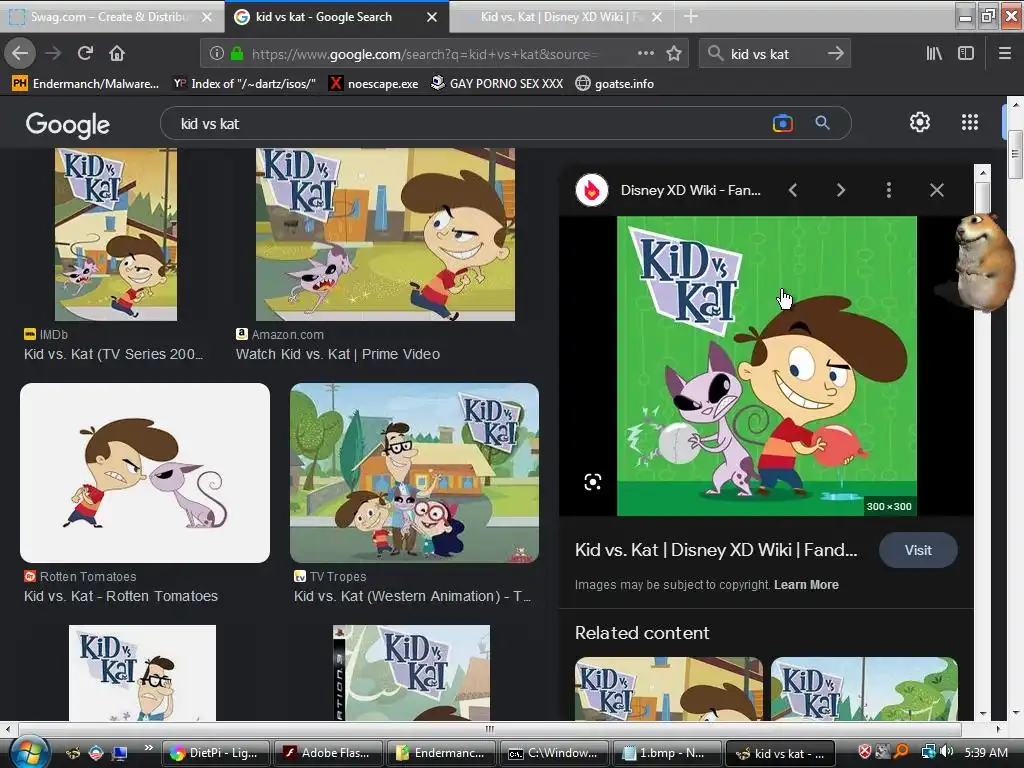This screenshot has width=1024, height=768.
Task: Open preview panel more options menu
Action: [888, 190]
